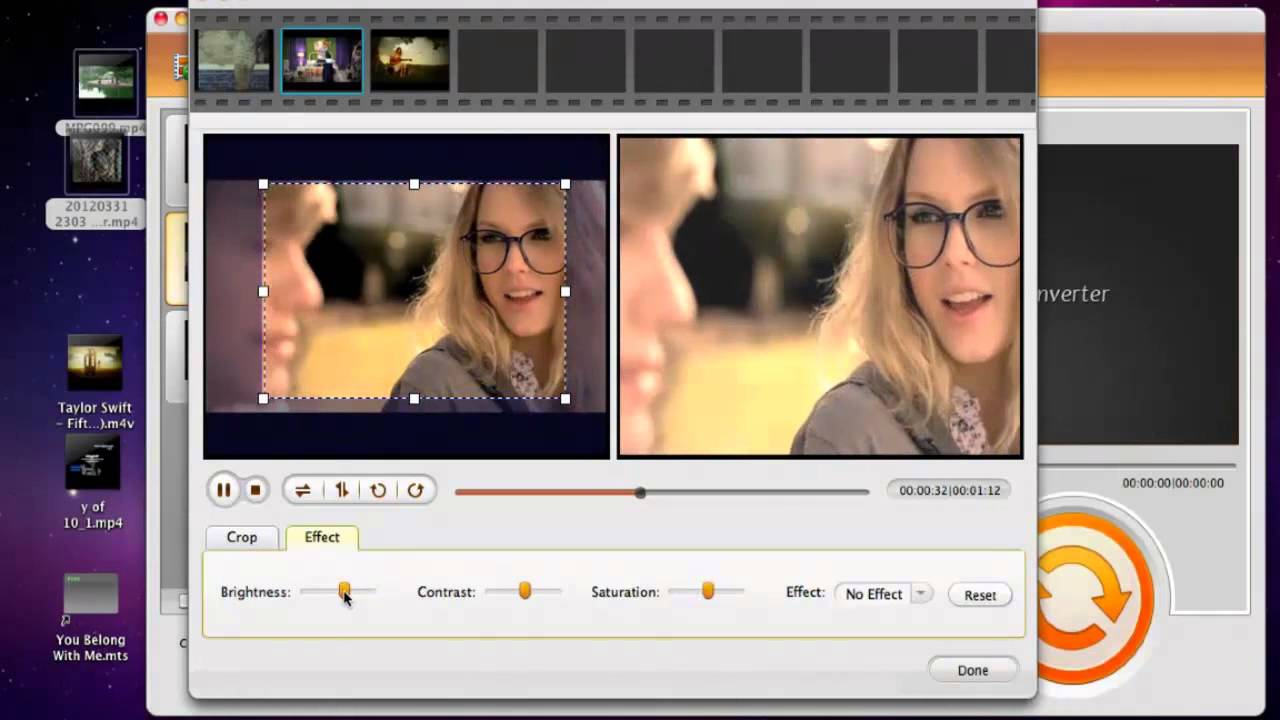The height and width of the screenshot is (720, 1280).
Task: Click the left-middle crop handle
Action: click(x=263, y=292)
